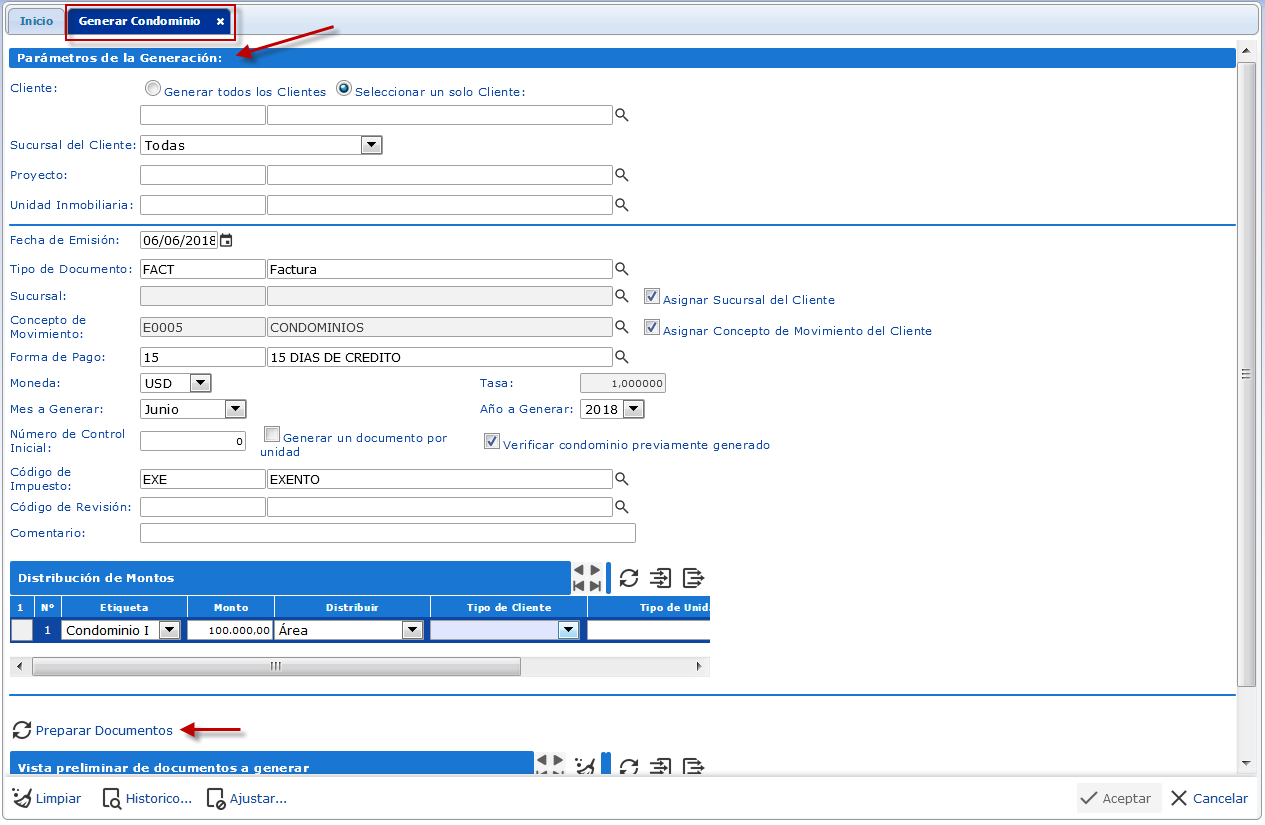Toggle 'Verificar condominio previamente generado' checkbox

(492, 442)
